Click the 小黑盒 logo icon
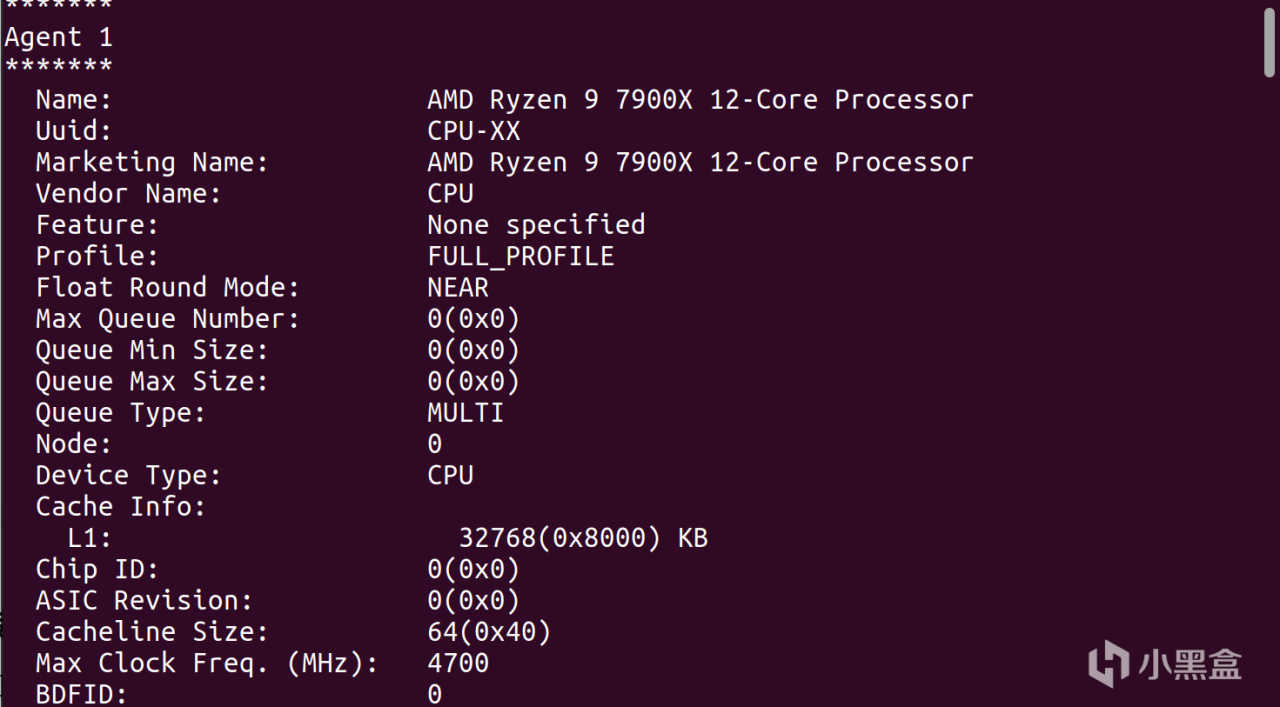 click(1109, 664)
